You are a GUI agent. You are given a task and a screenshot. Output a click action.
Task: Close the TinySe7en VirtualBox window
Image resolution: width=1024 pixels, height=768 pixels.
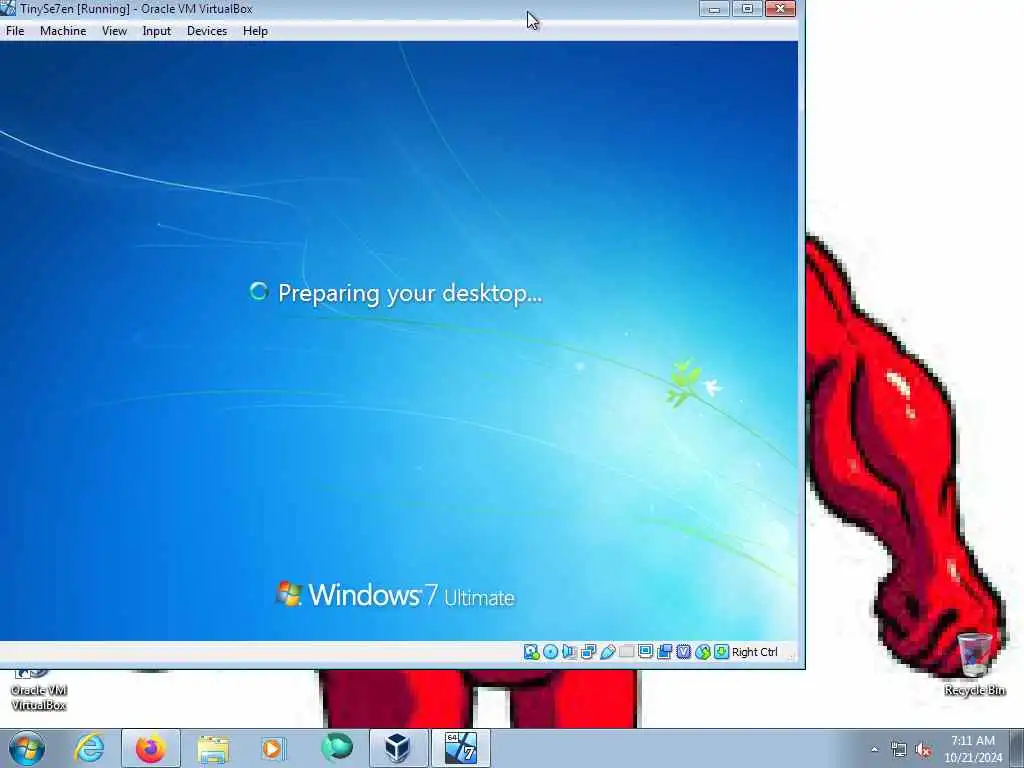coord(780,8)
